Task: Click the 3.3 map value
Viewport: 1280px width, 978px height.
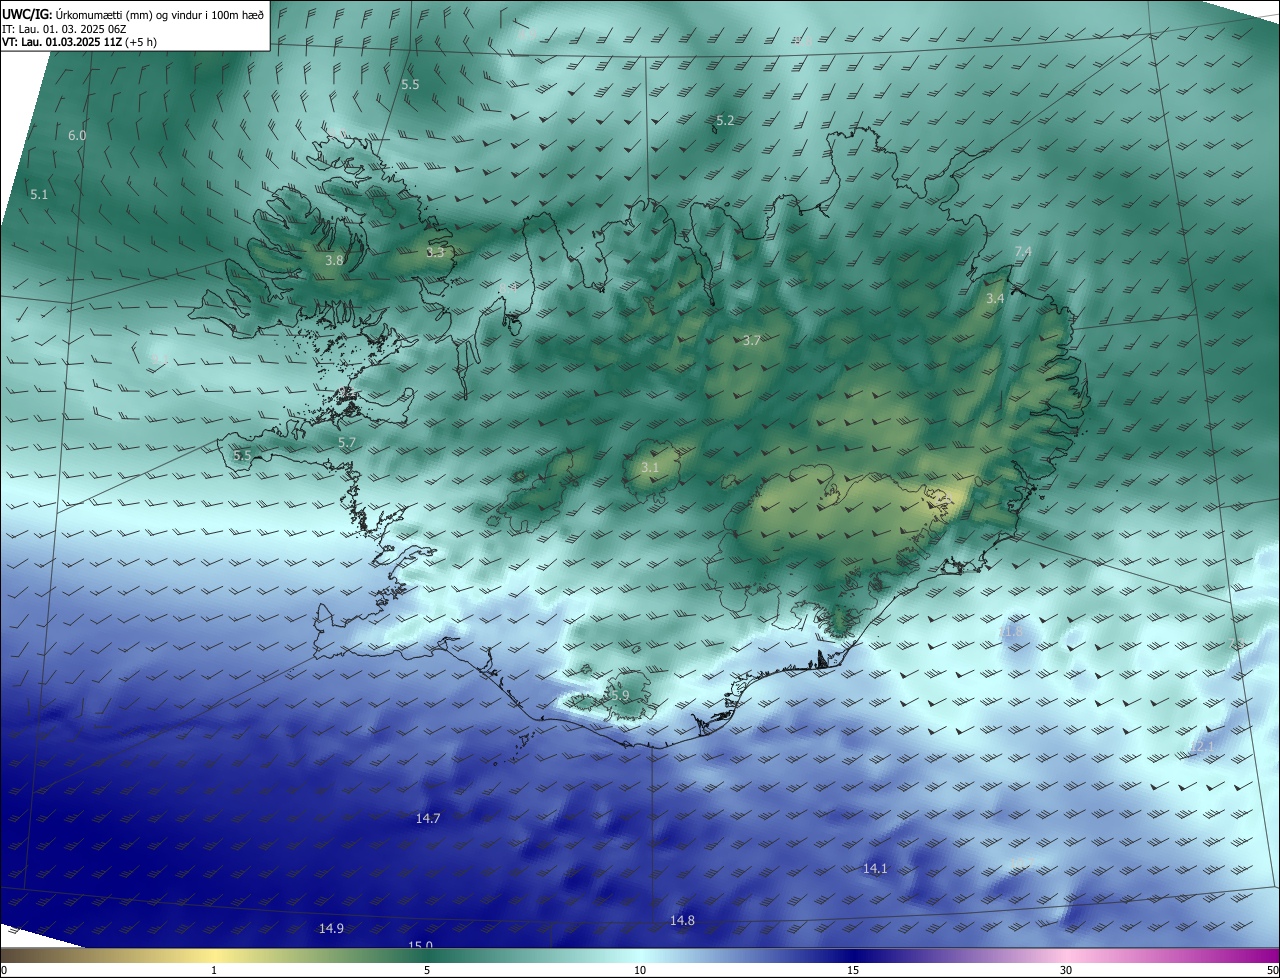Action: click(x=435, y=252)
